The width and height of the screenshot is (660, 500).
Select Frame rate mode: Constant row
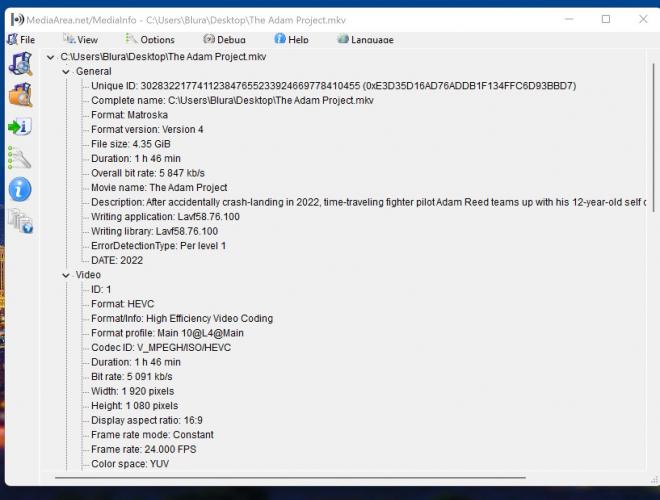coord(152,434)
